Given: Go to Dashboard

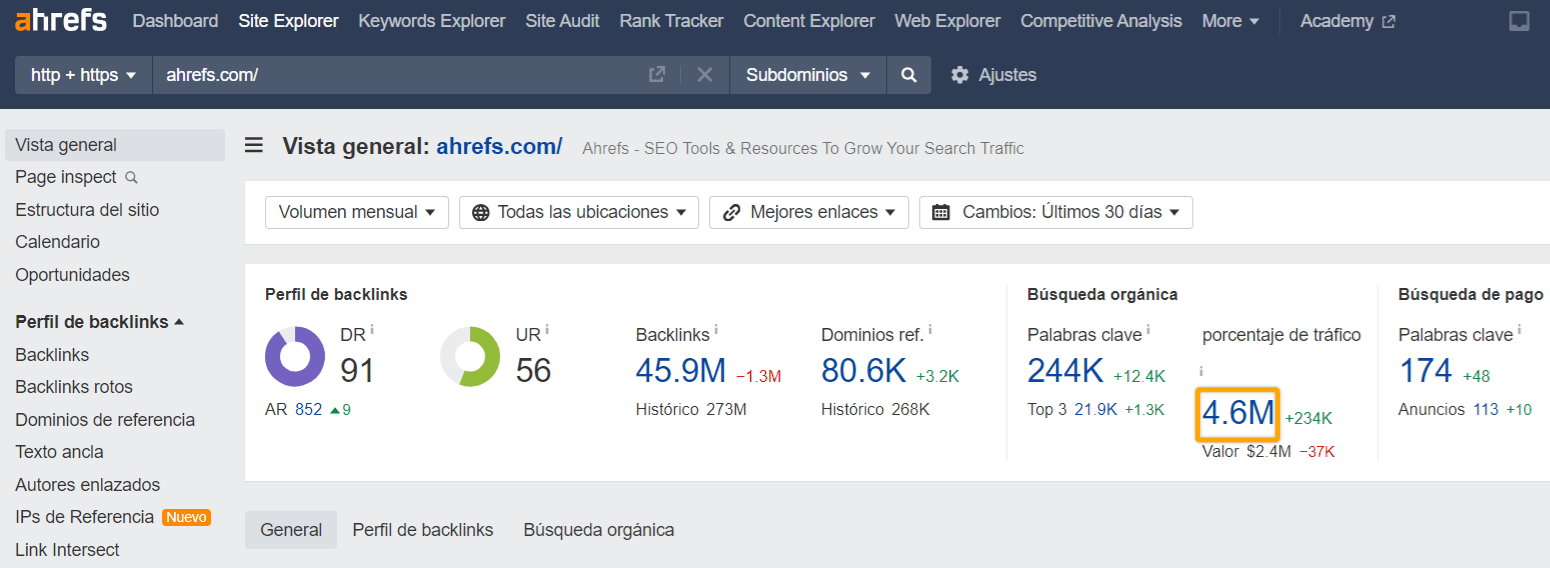Looking at the screenshot, I should click(x=175, y=21).
